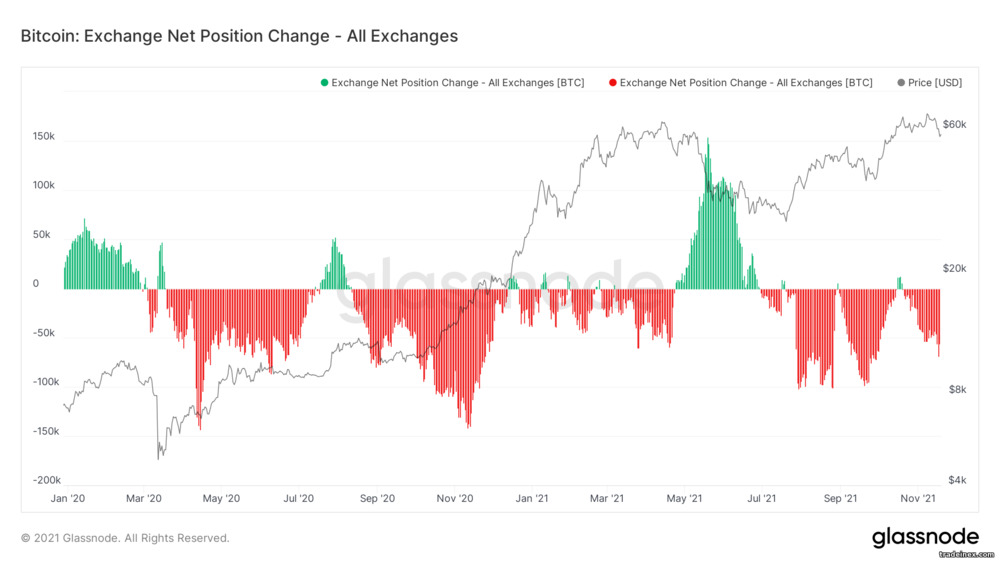Click the -200k left axis label
The image size is (1000, 563).
pyautogui.click(x=47, y=480)
